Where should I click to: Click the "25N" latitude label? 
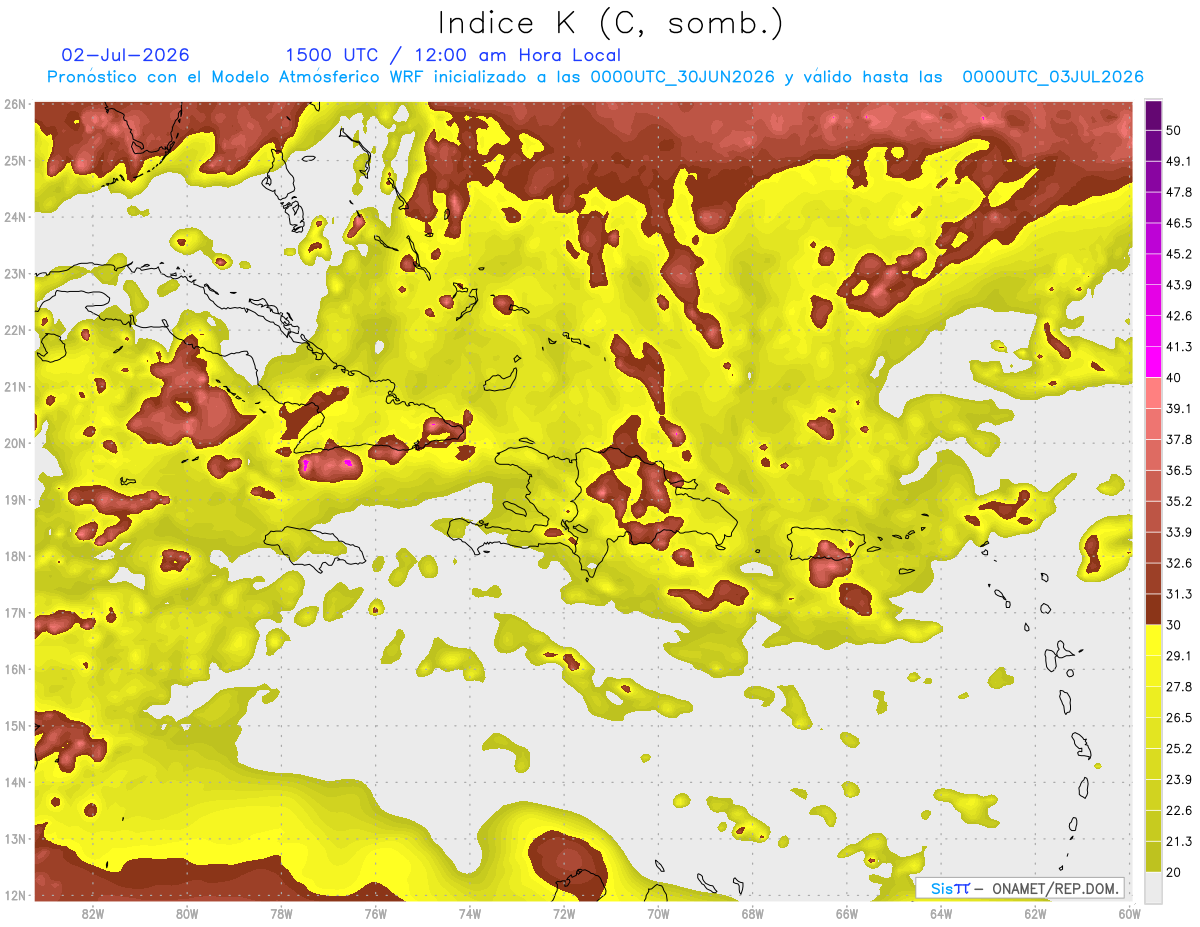14,161
